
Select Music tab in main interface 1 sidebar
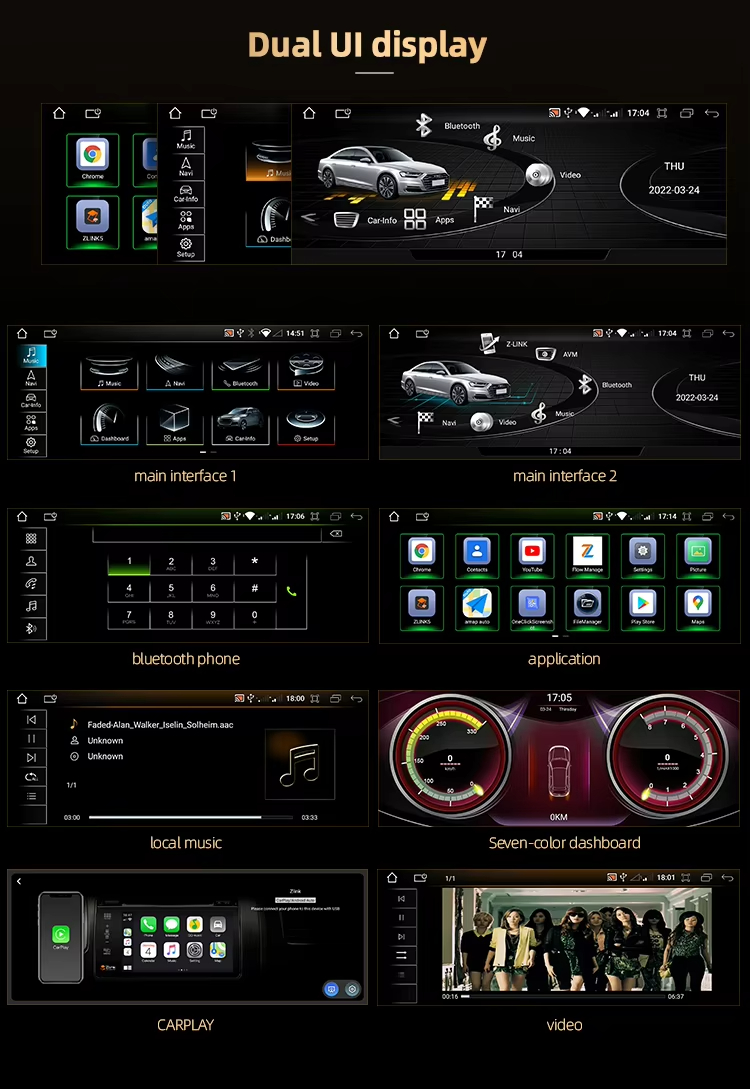[x=31, y=355]
